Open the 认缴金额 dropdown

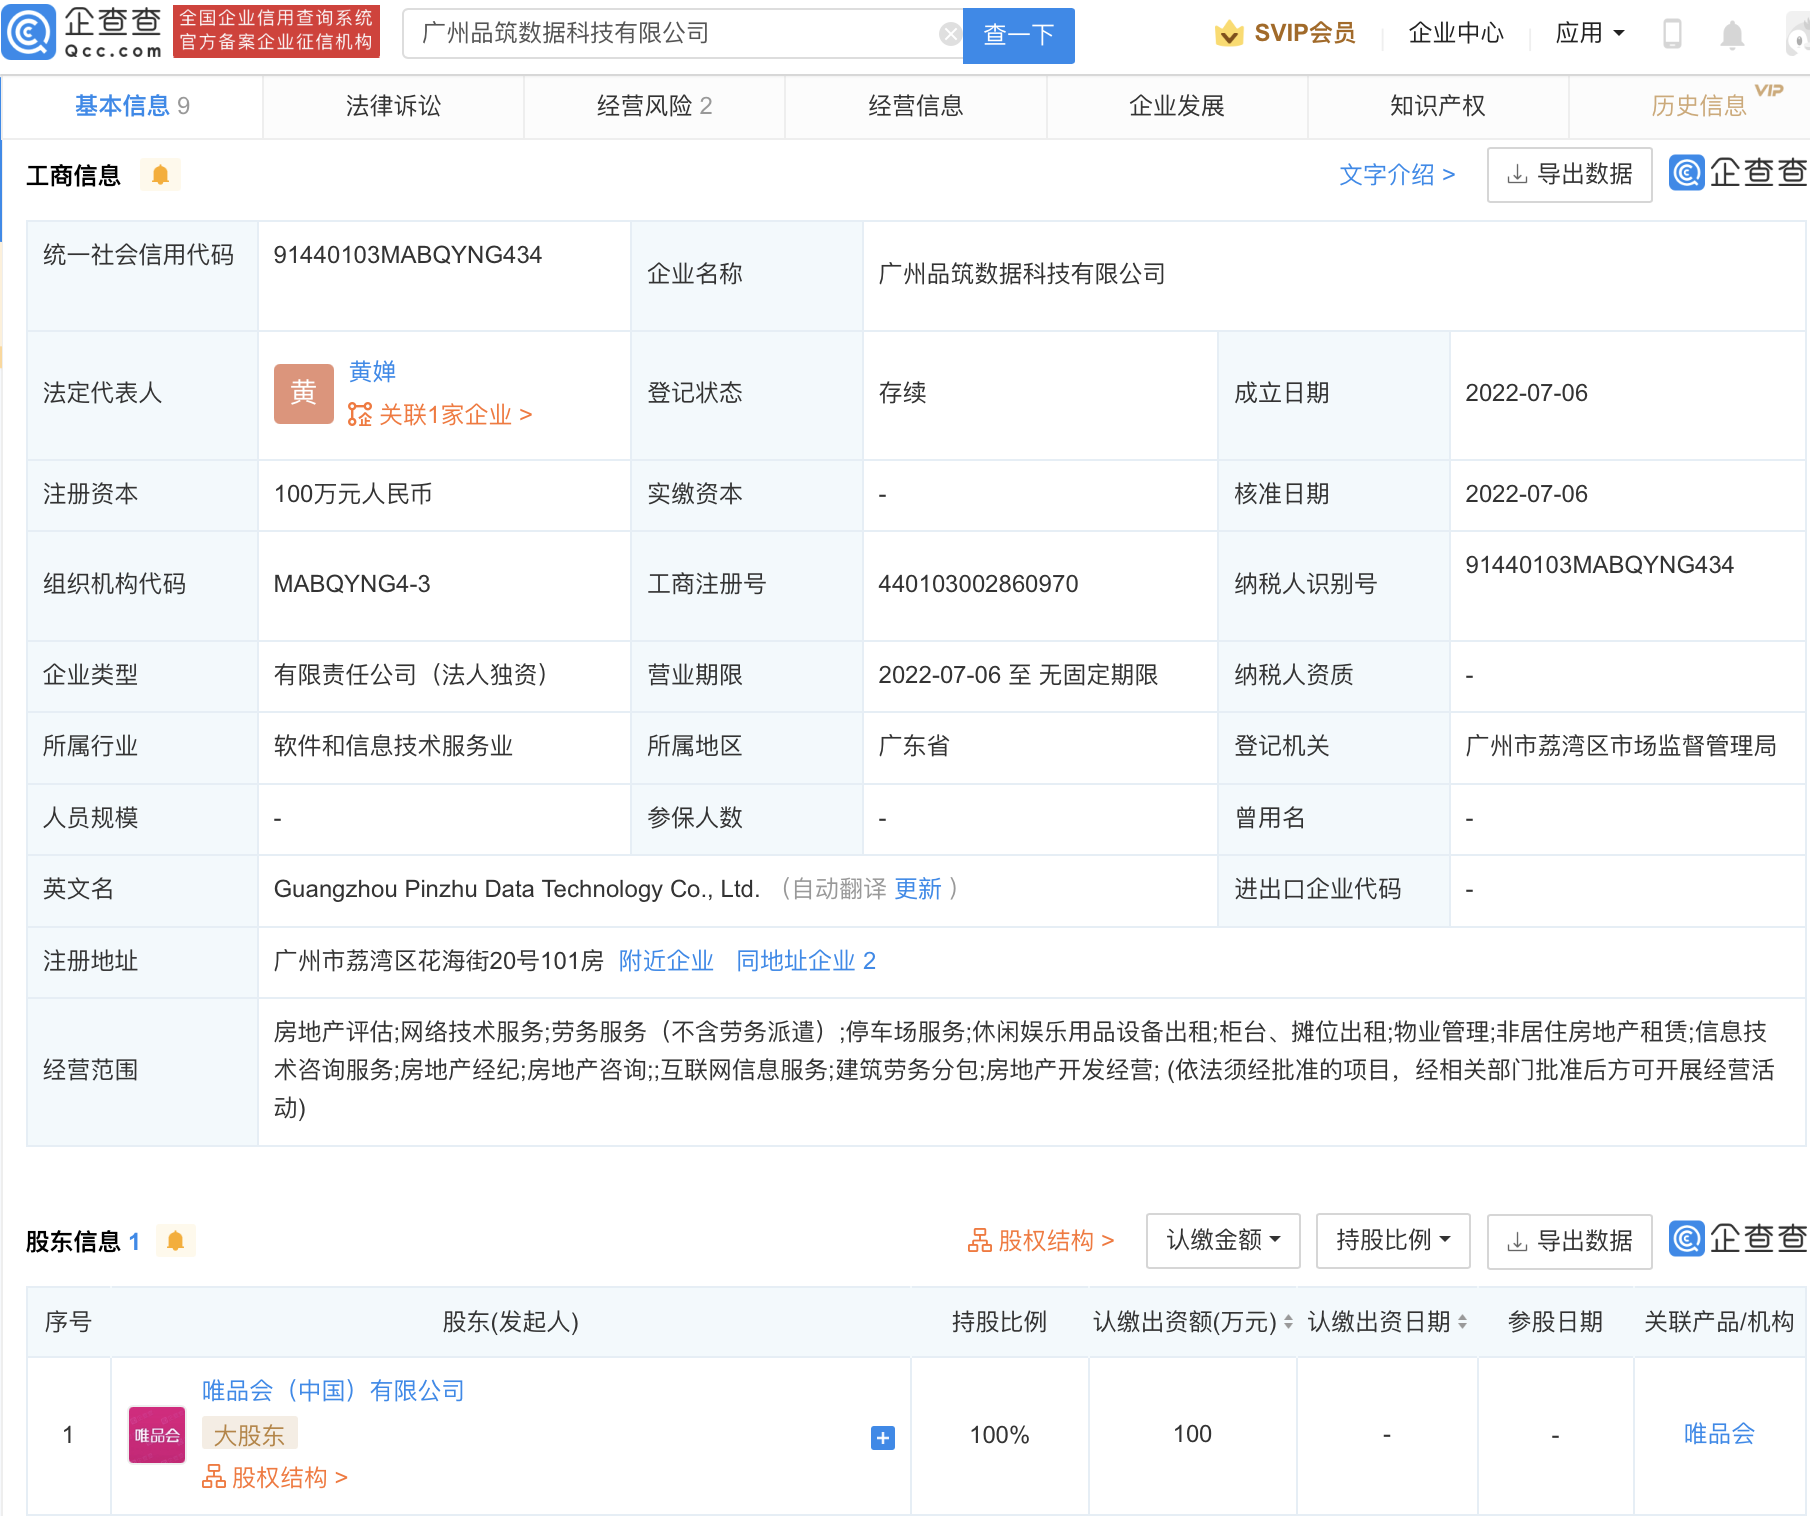[x=1222, y=1240]
